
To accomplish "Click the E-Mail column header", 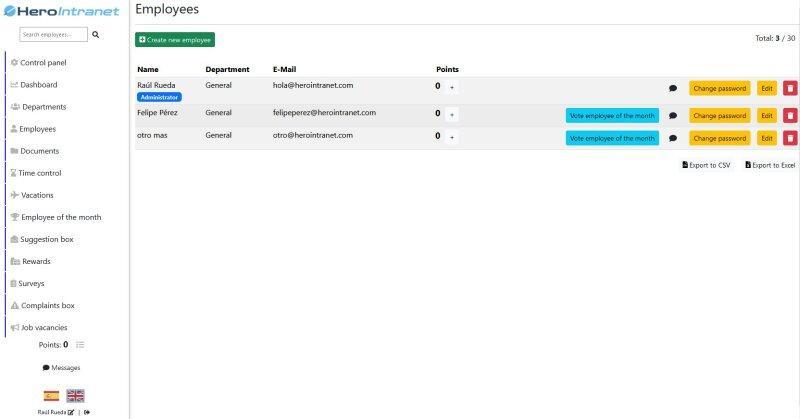I will (x=285, y=69).
